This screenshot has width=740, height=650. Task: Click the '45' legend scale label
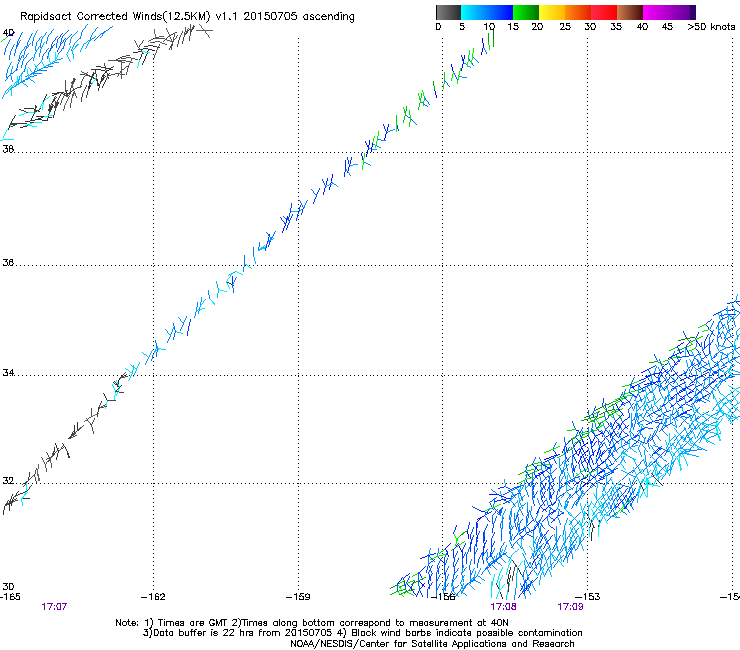(667, 27)
